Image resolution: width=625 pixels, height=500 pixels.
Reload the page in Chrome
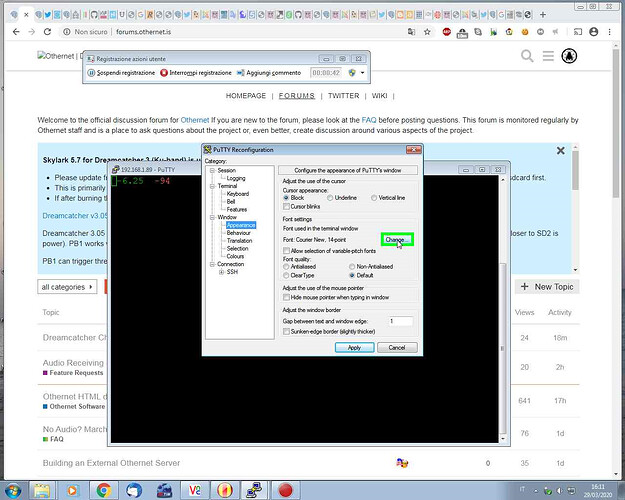pos(47,31)
